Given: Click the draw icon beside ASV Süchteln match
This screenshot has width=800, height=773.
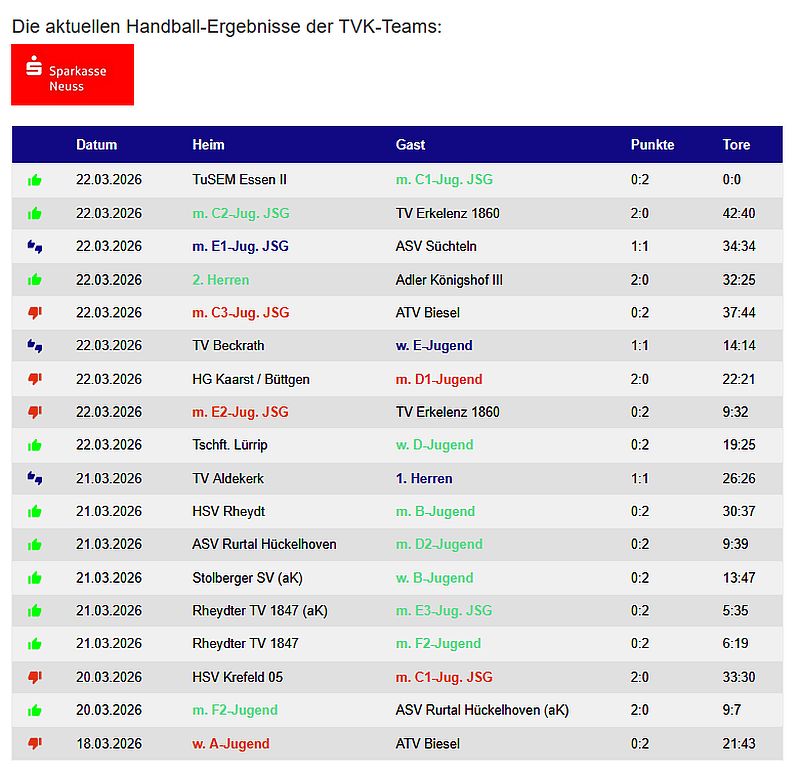Looking at the screenshot, I should (35, 246).
